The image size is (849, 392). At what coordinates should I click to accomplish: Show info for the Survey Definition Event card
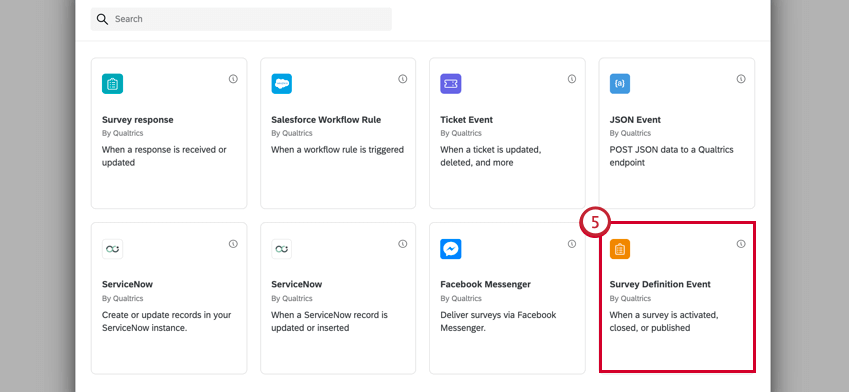(741, 244)
